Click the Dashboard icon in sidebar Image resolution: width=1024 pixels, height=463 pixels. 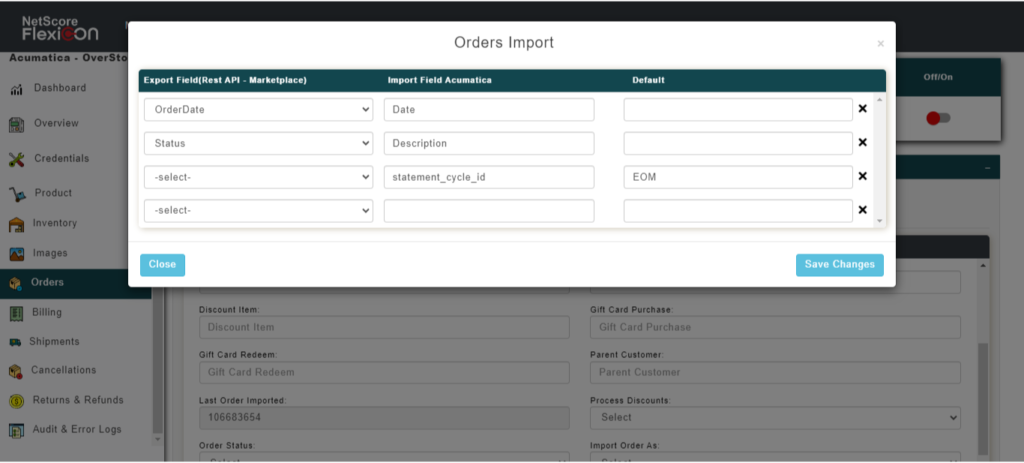click(16, 90)
